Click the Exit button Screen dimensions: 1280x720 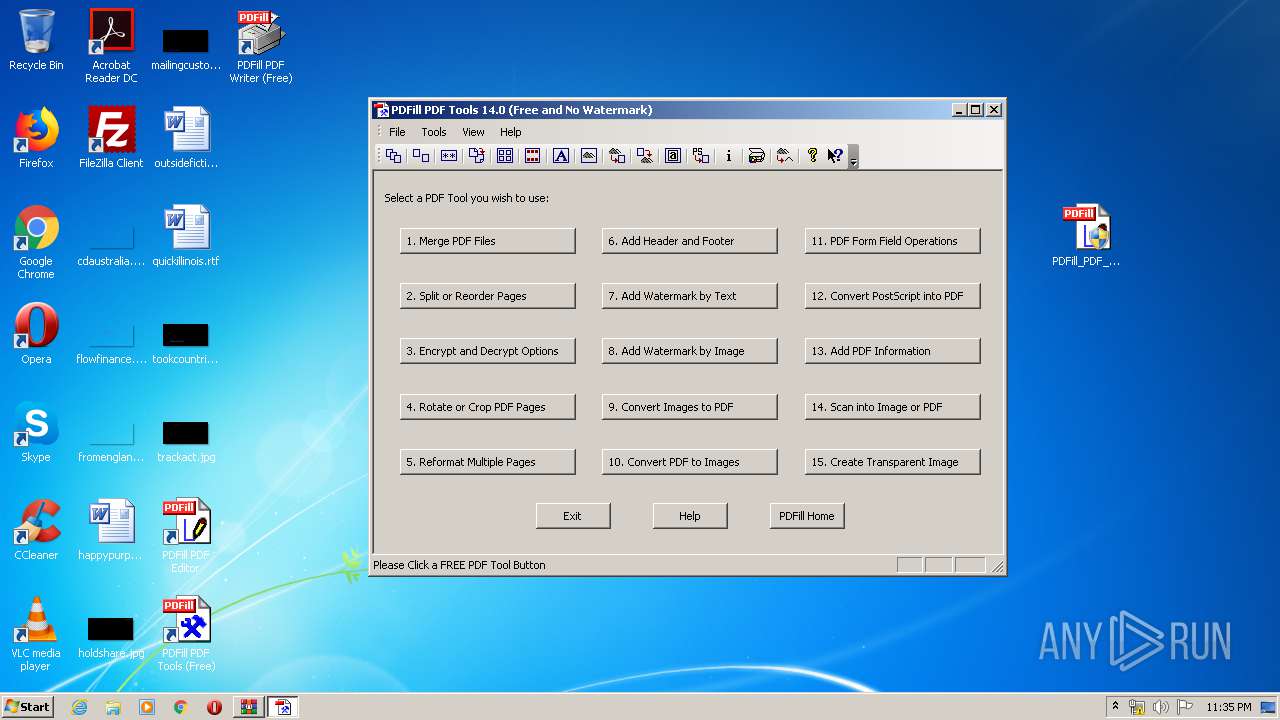pos(573,516)
